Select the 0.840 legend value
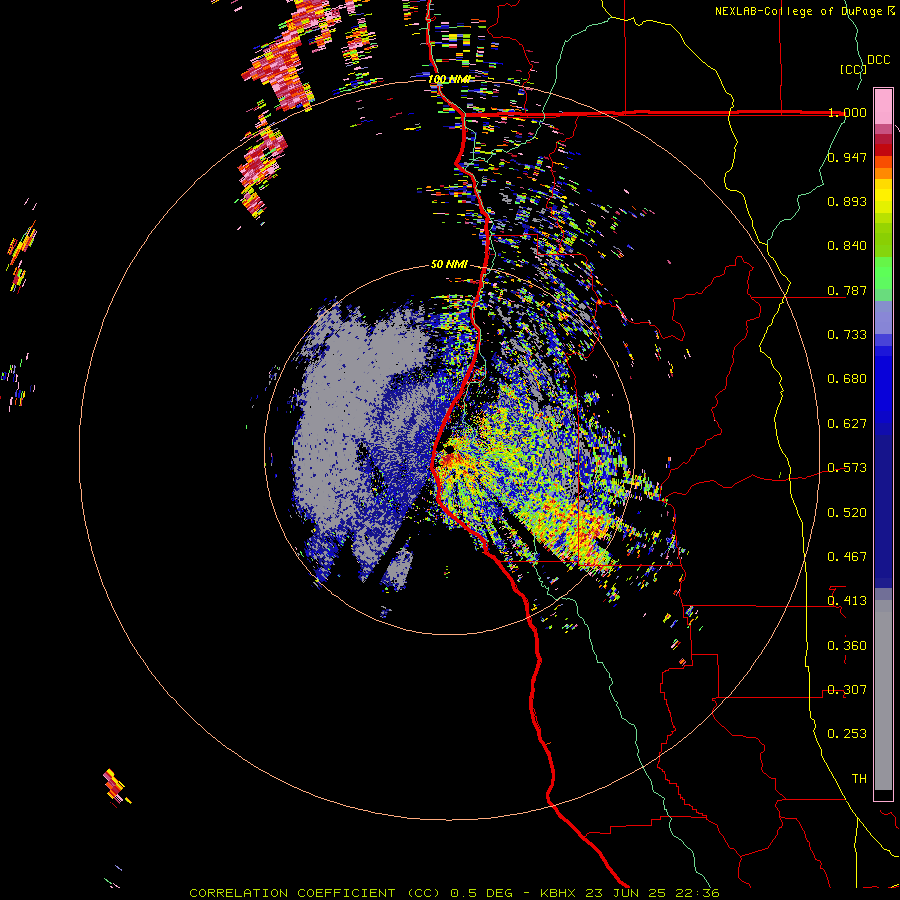The width and height of the screenshot is (900, 900). click(847, 246)
